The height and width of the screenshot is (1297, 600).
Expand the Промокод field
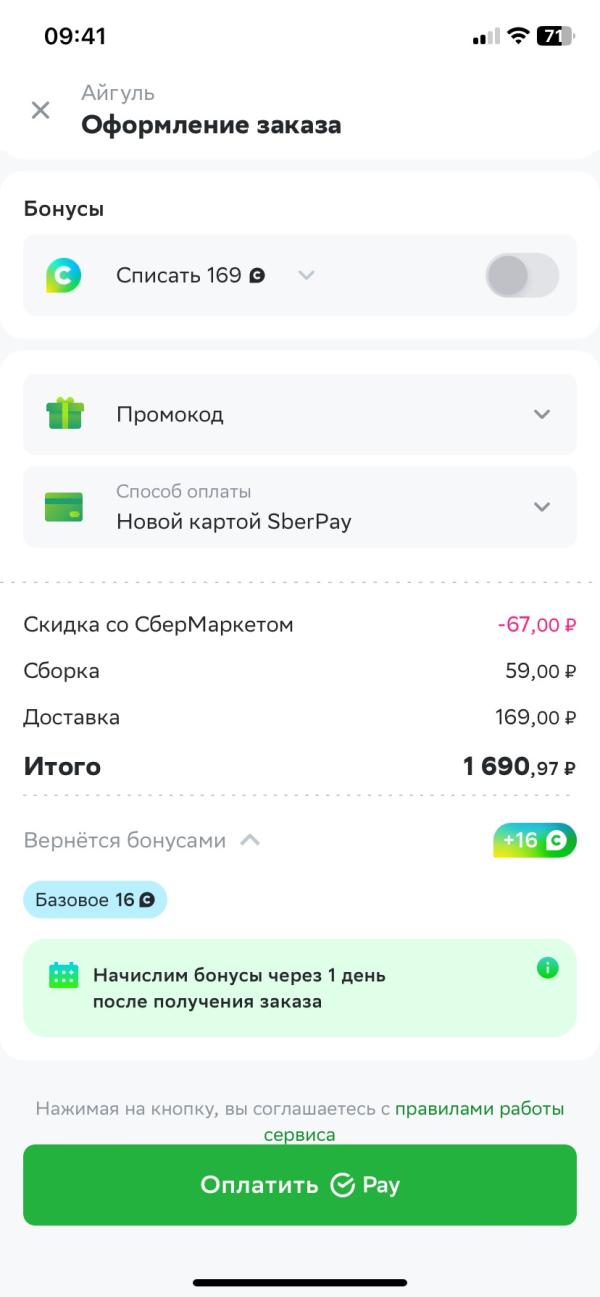tap(300, 414)
